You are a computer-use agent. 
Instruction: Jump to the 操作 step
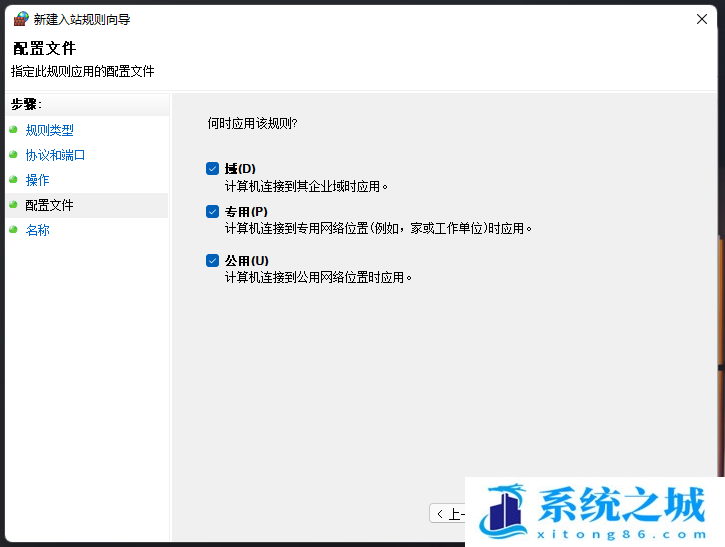point(37,180)
